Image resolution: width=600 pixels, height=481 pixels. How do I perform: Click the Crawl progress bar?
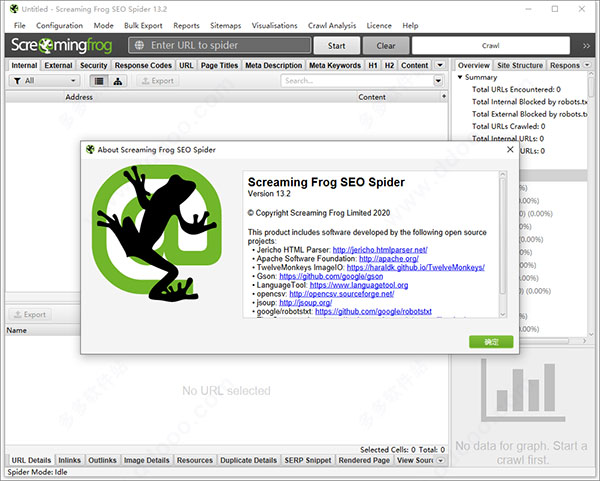click(491, 46)
